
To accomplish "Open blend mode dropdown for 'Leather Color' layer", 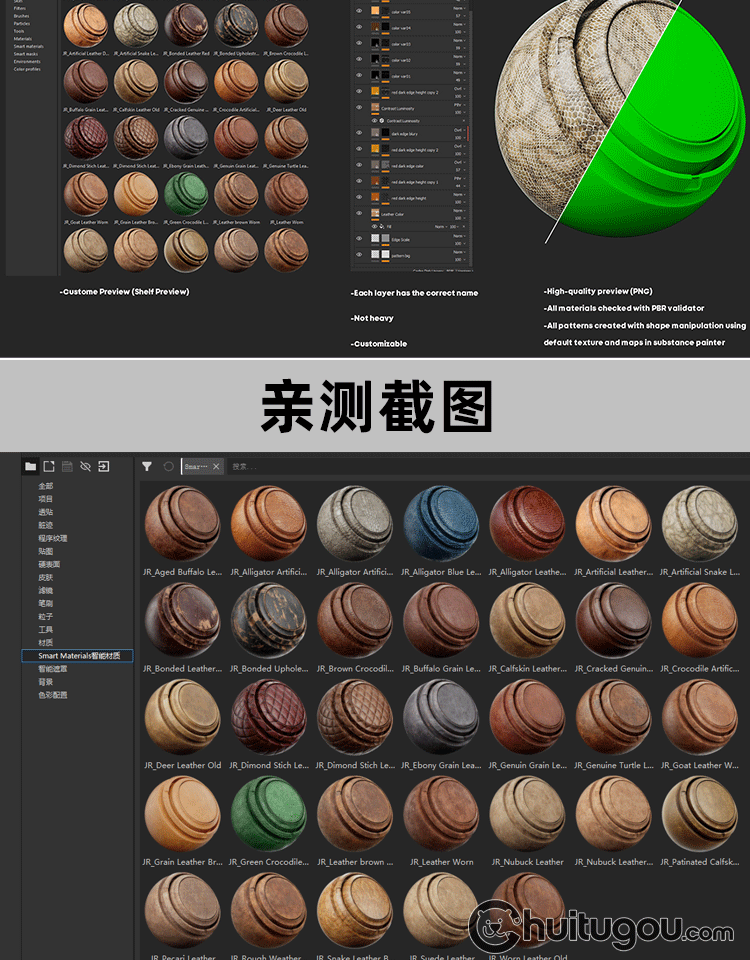I will pyautogui.click(x=459, y=211).
